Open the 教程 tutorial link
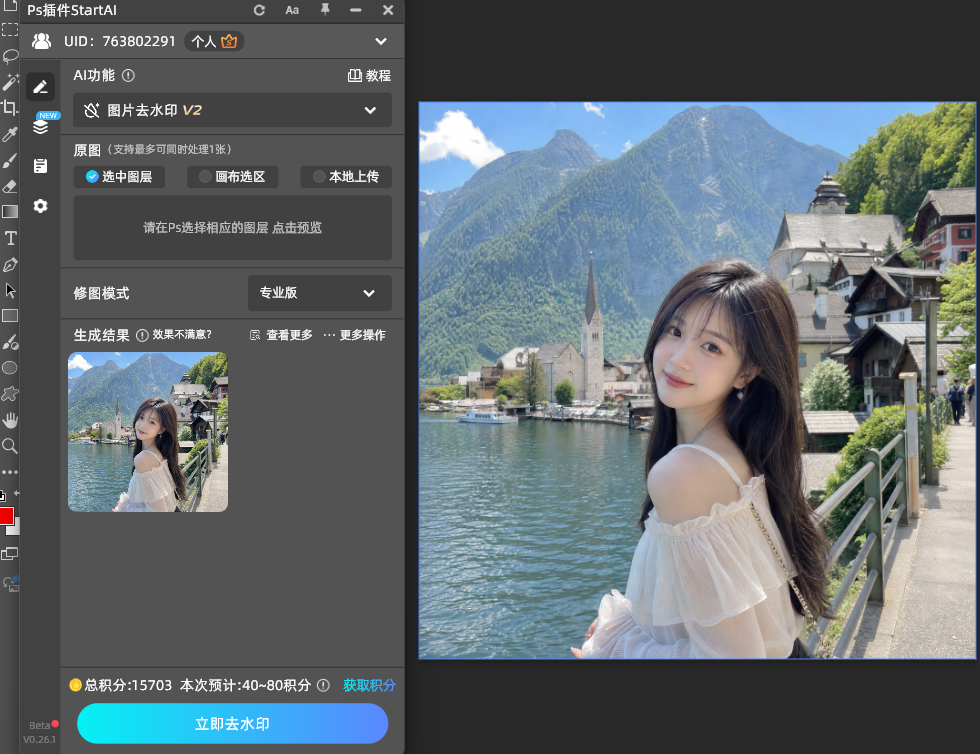Viewport: 980px width, 754px height. click(369, 76)
